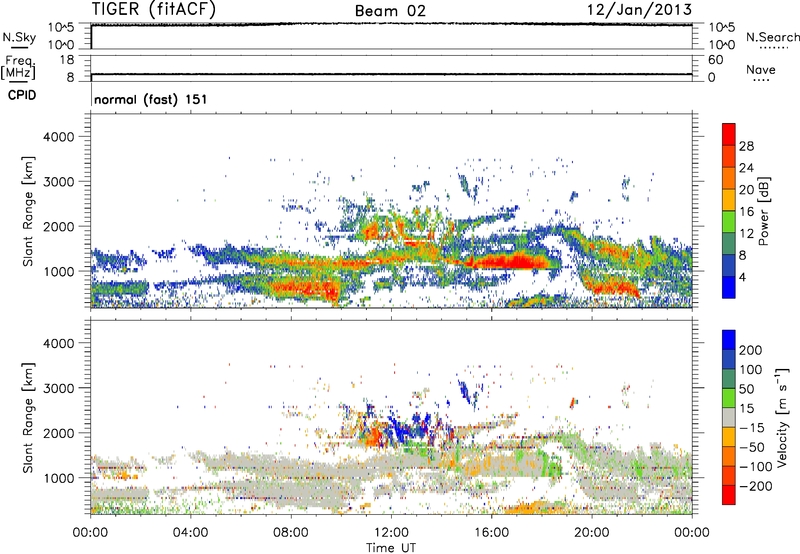Click the CPID label
800x554 pixels.
pos(22,95)
